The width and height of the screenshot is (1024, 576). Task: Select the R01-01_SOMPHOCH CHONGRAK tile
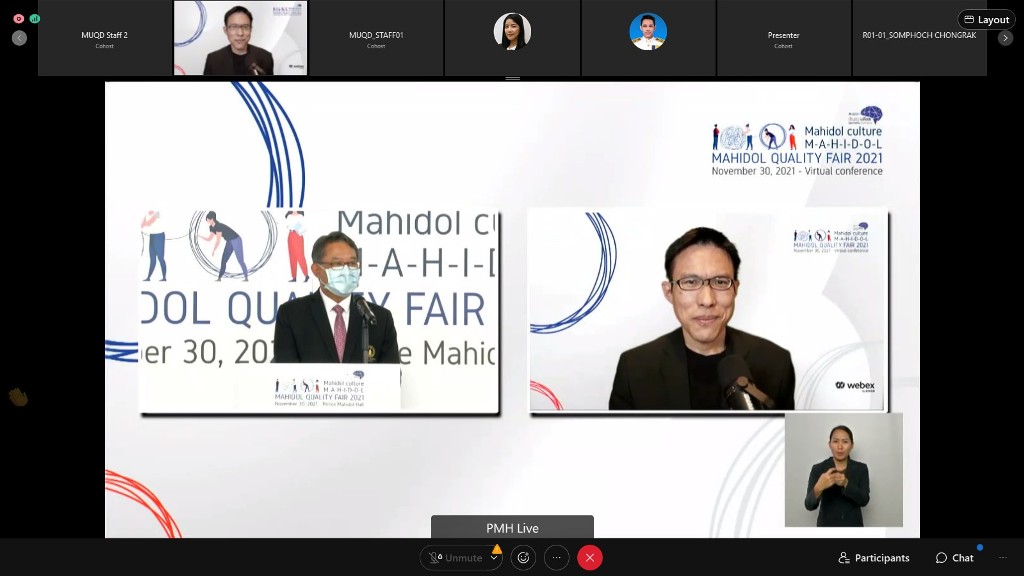[920, 38]
